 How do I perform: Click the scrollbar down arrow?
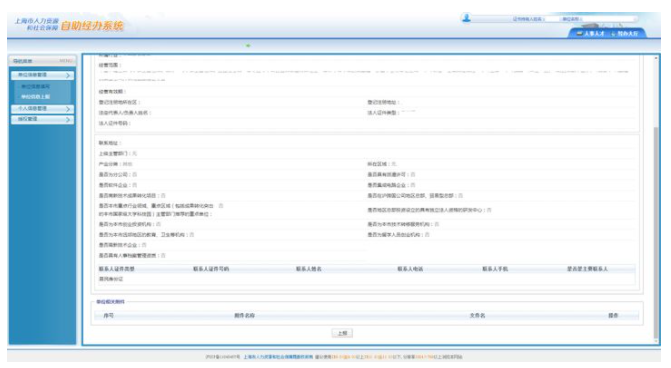(x=656, y=341)
